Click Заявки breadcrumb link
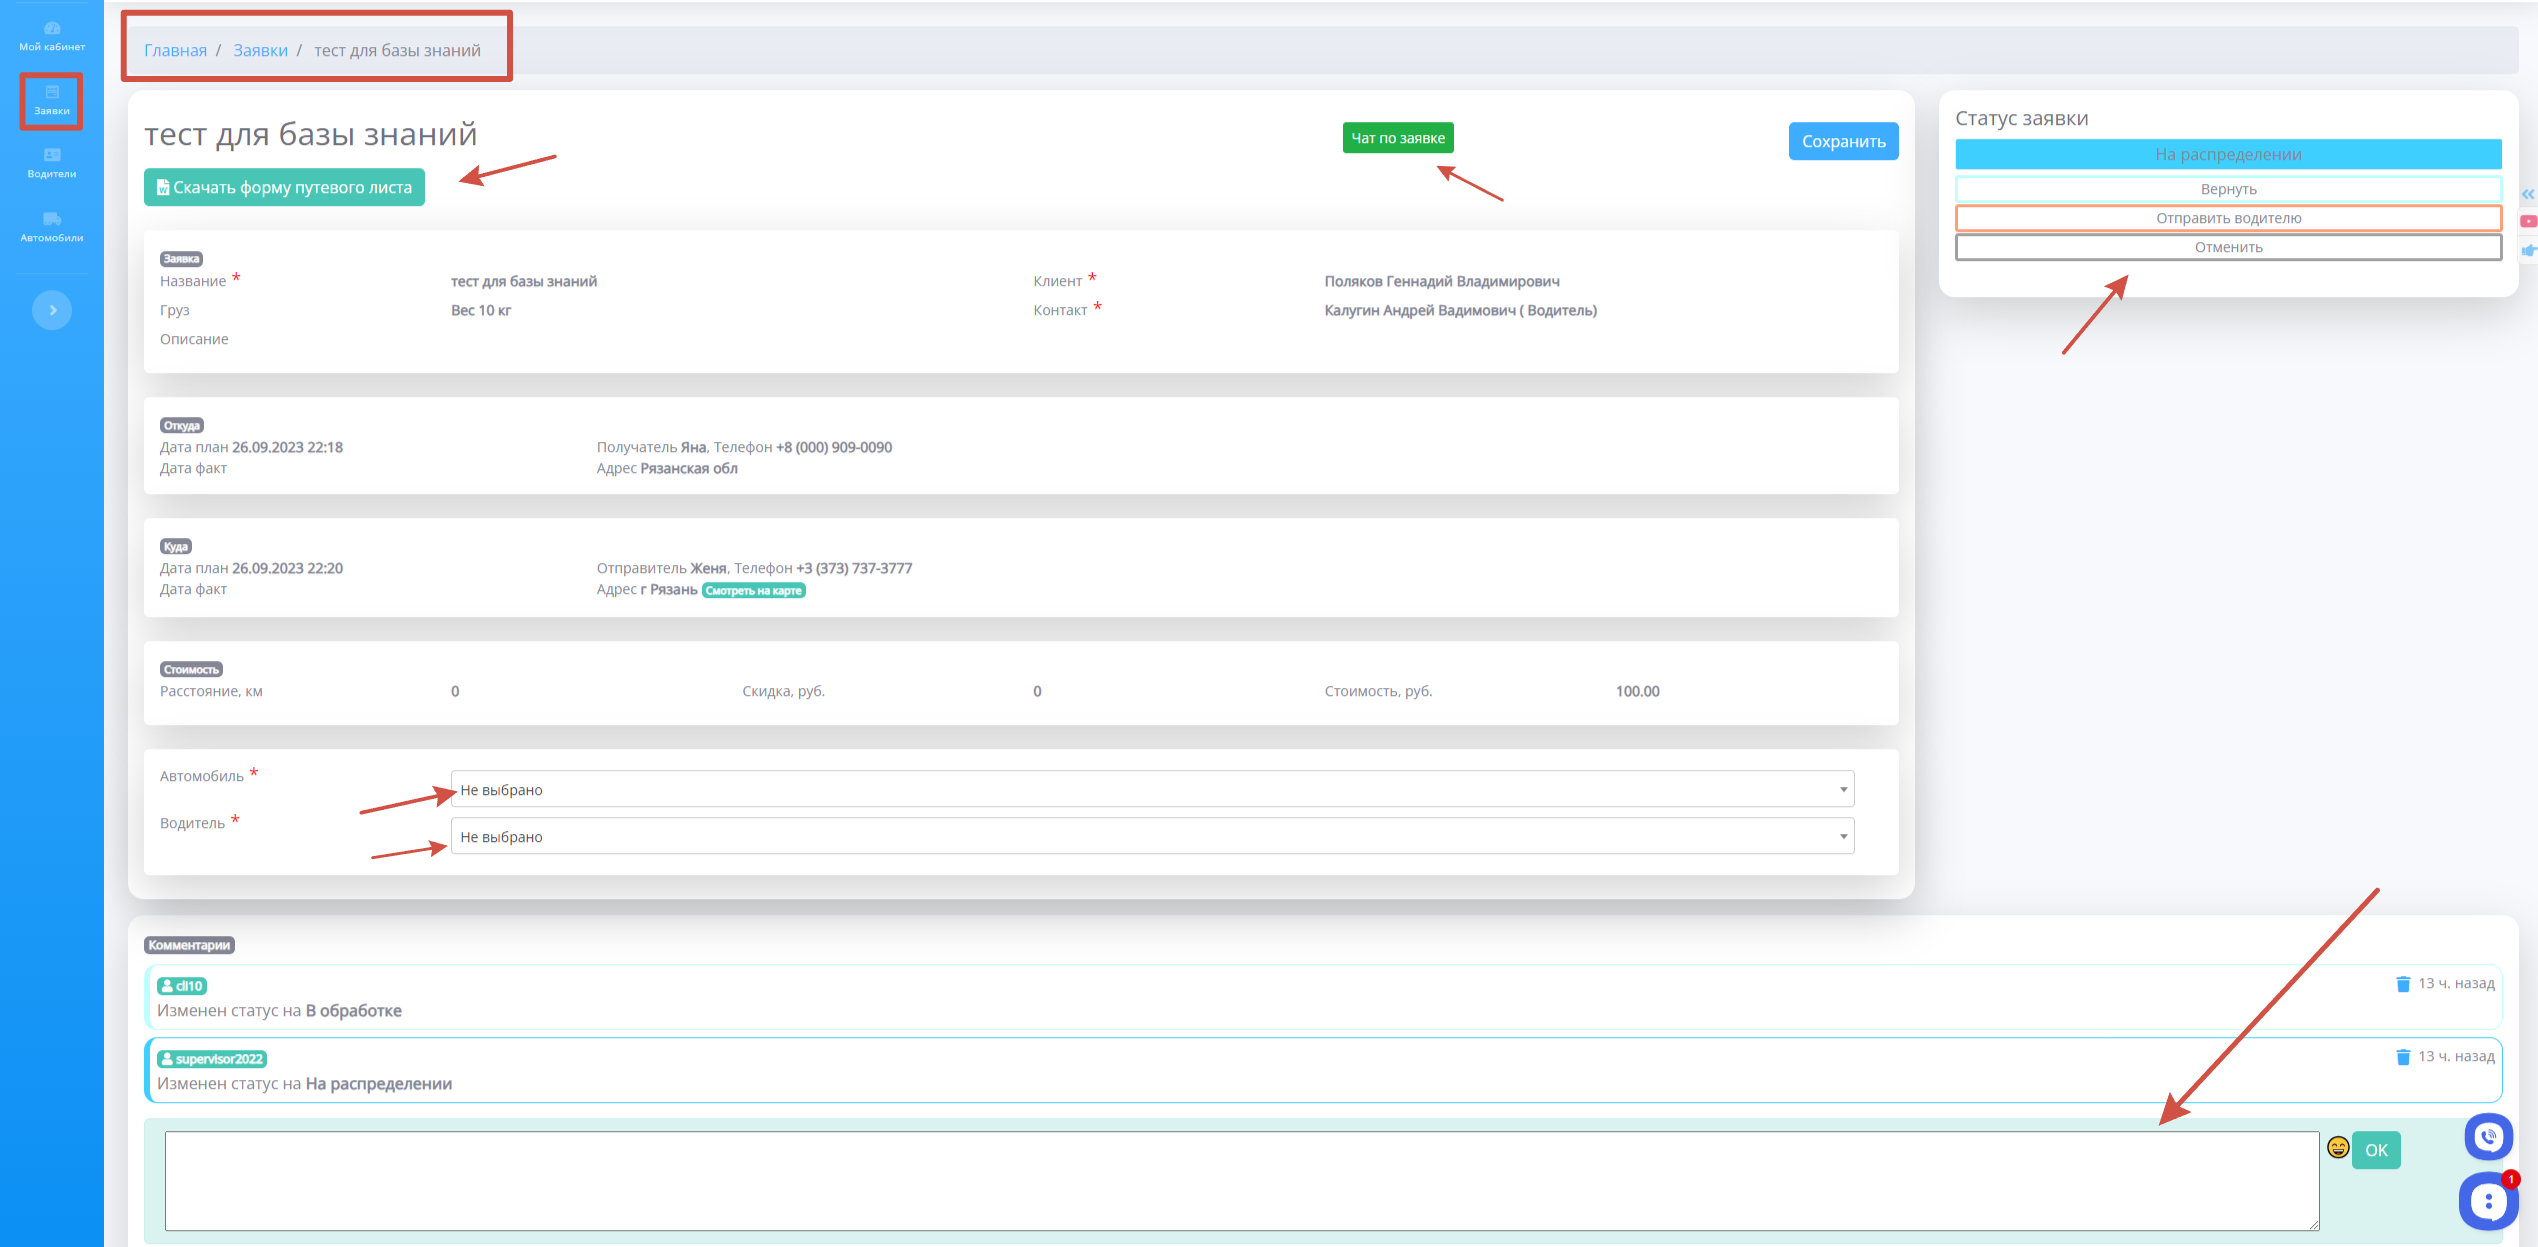 [x=260, y=50]
